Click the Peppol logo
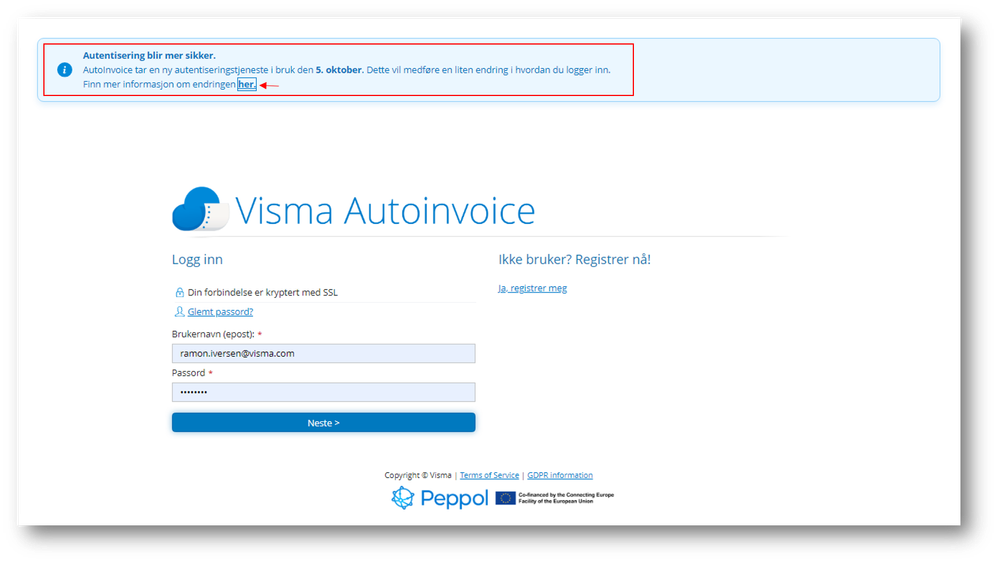 [440, 498]
